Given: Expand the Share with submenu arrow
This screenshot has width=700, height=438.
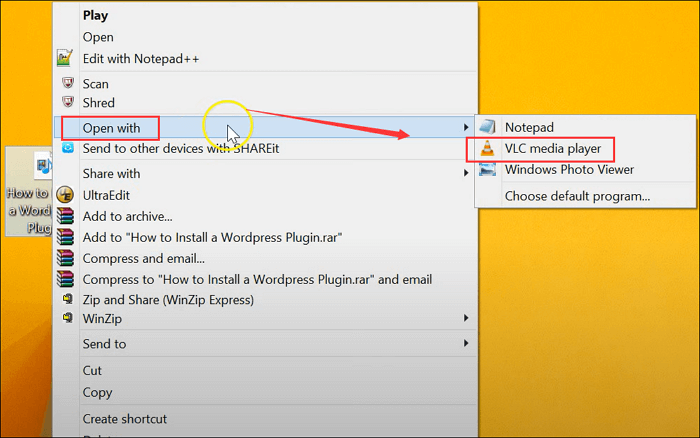Looking at the screenshot, I should pyautogui.click(x=466, y=173).
